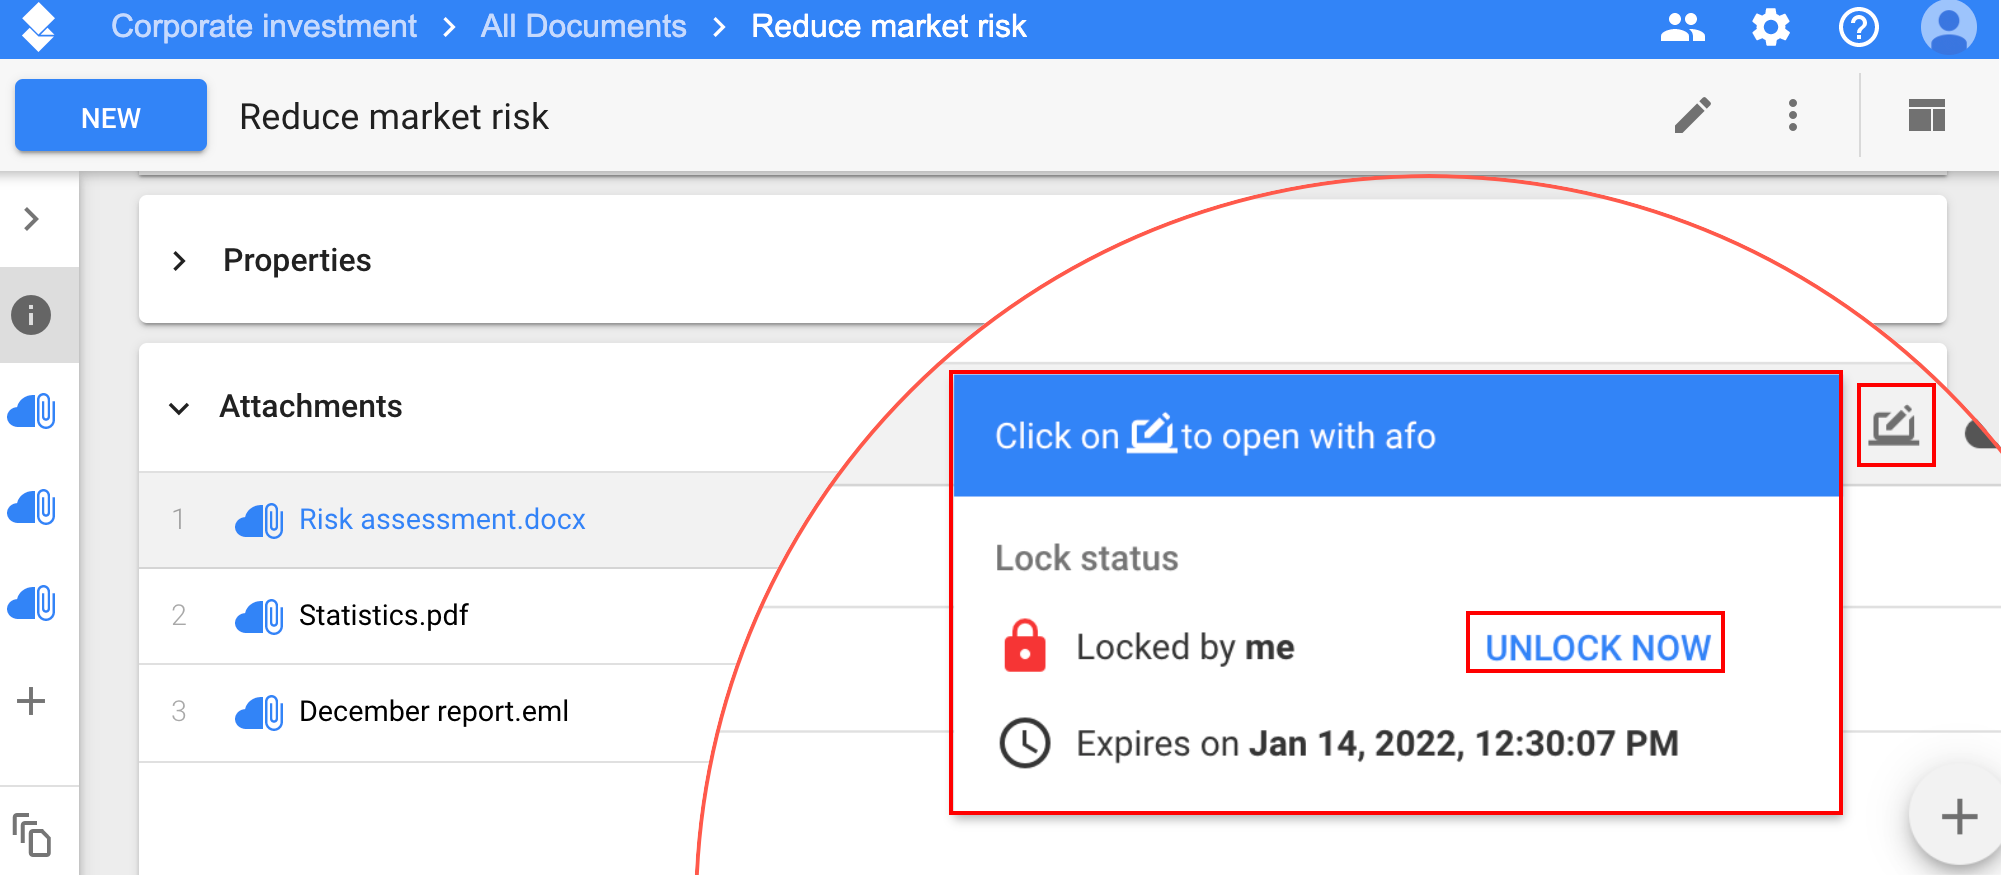Click the Reduce market risk breadcrumb
Viewport: 2001px width, 875px height.
889,27
